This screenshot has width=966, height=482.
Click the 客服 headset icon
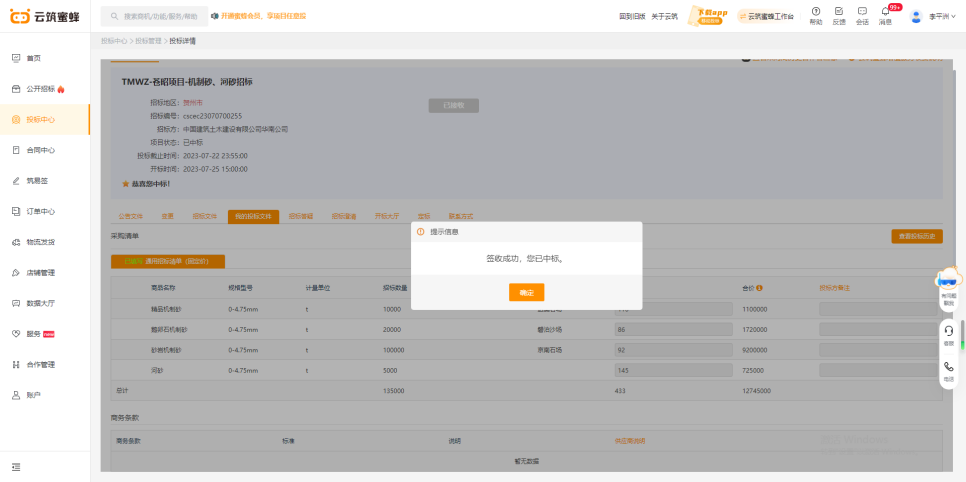[949, 334]
